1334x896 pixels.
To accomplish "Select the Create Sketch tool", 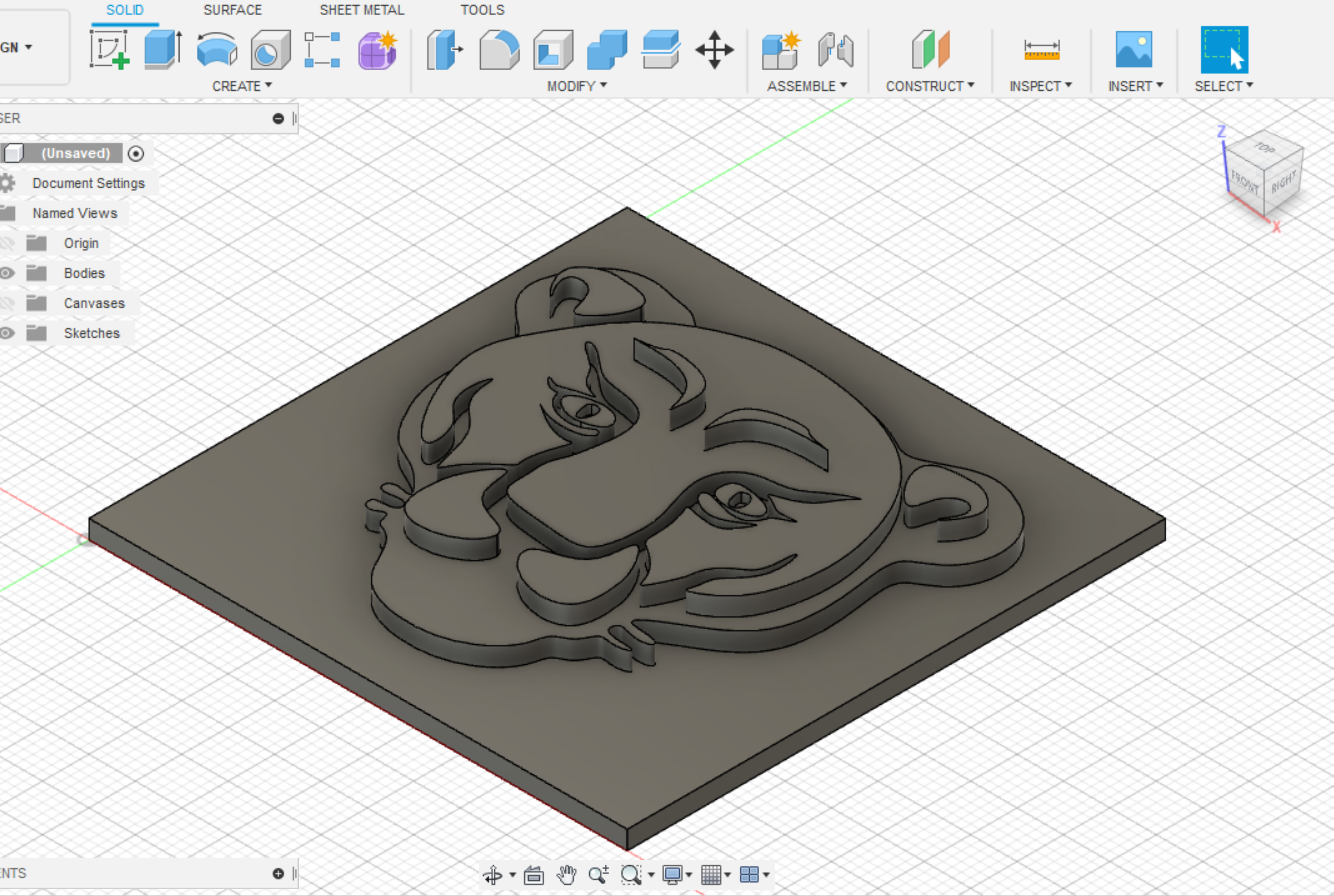I will (110, 49).
